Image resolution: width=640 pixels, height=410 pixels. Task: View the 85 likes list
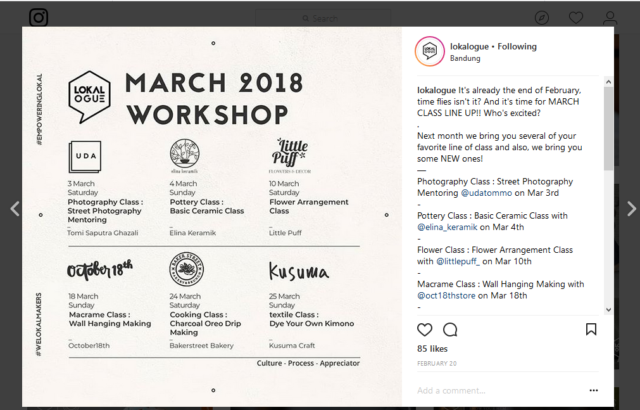432,349
